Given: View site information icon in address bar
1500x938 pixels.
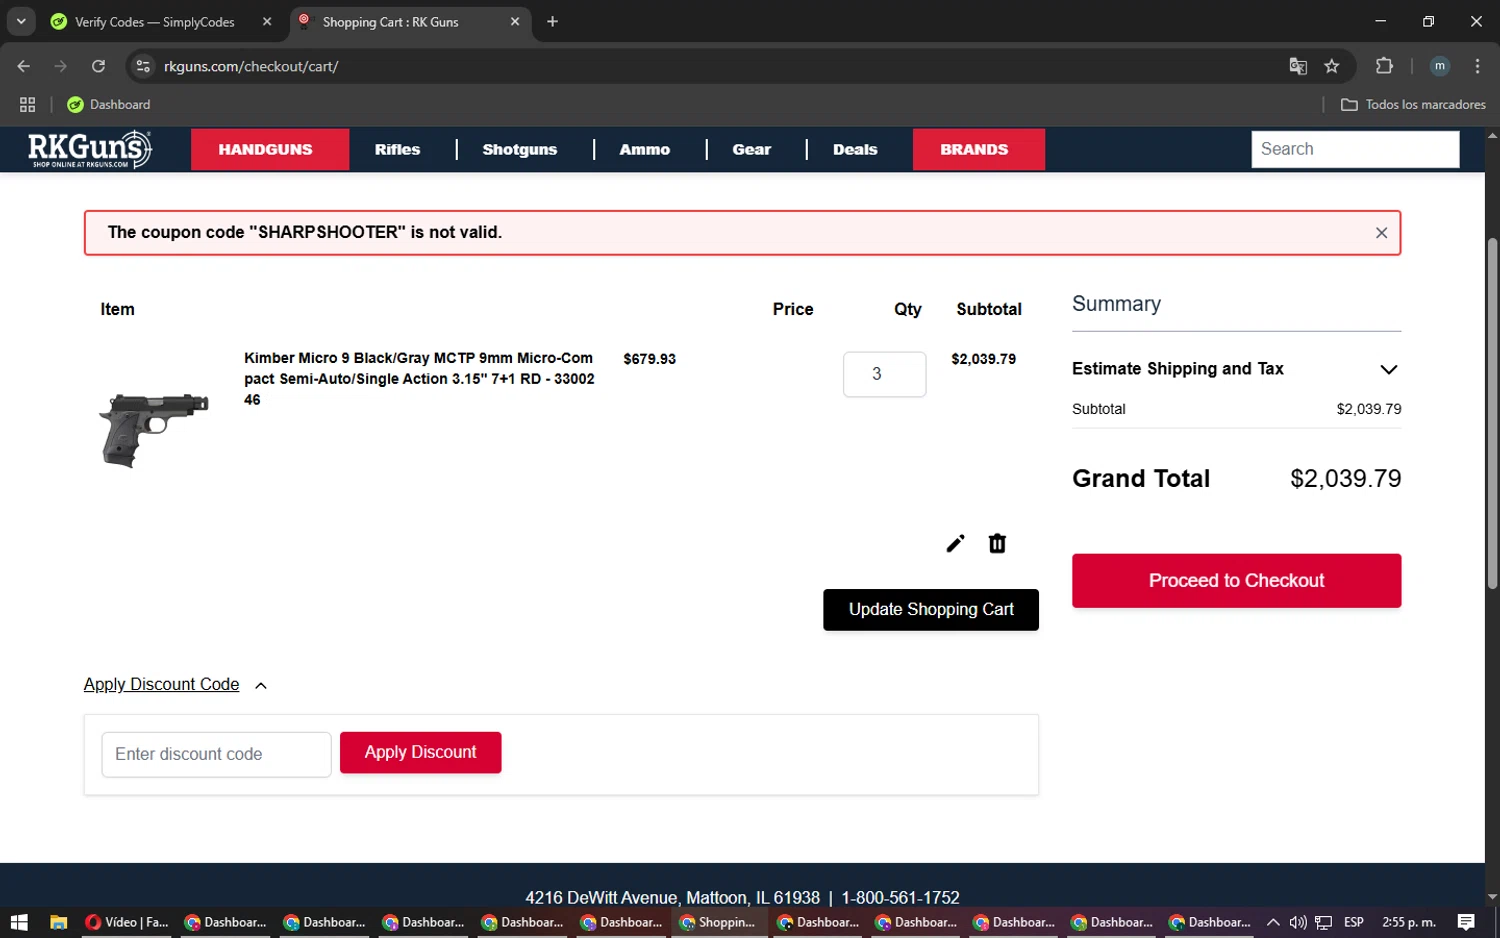Looking at the screenshot, I should [x=143, y=66].
